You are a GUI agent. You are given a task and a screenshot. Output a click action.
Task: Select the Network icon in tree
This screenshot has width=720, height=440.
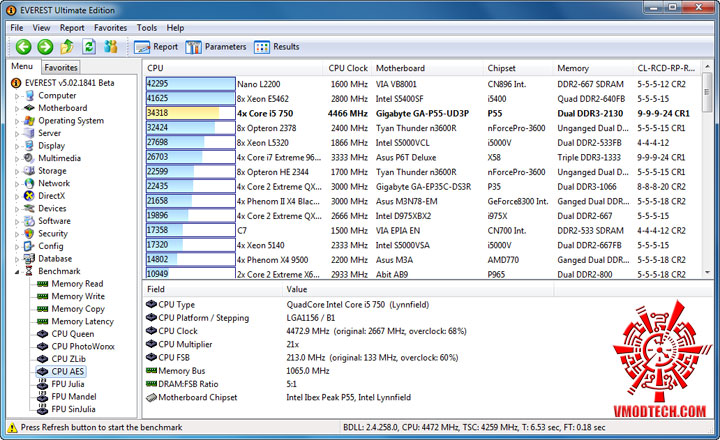click(x=29, y=183)
